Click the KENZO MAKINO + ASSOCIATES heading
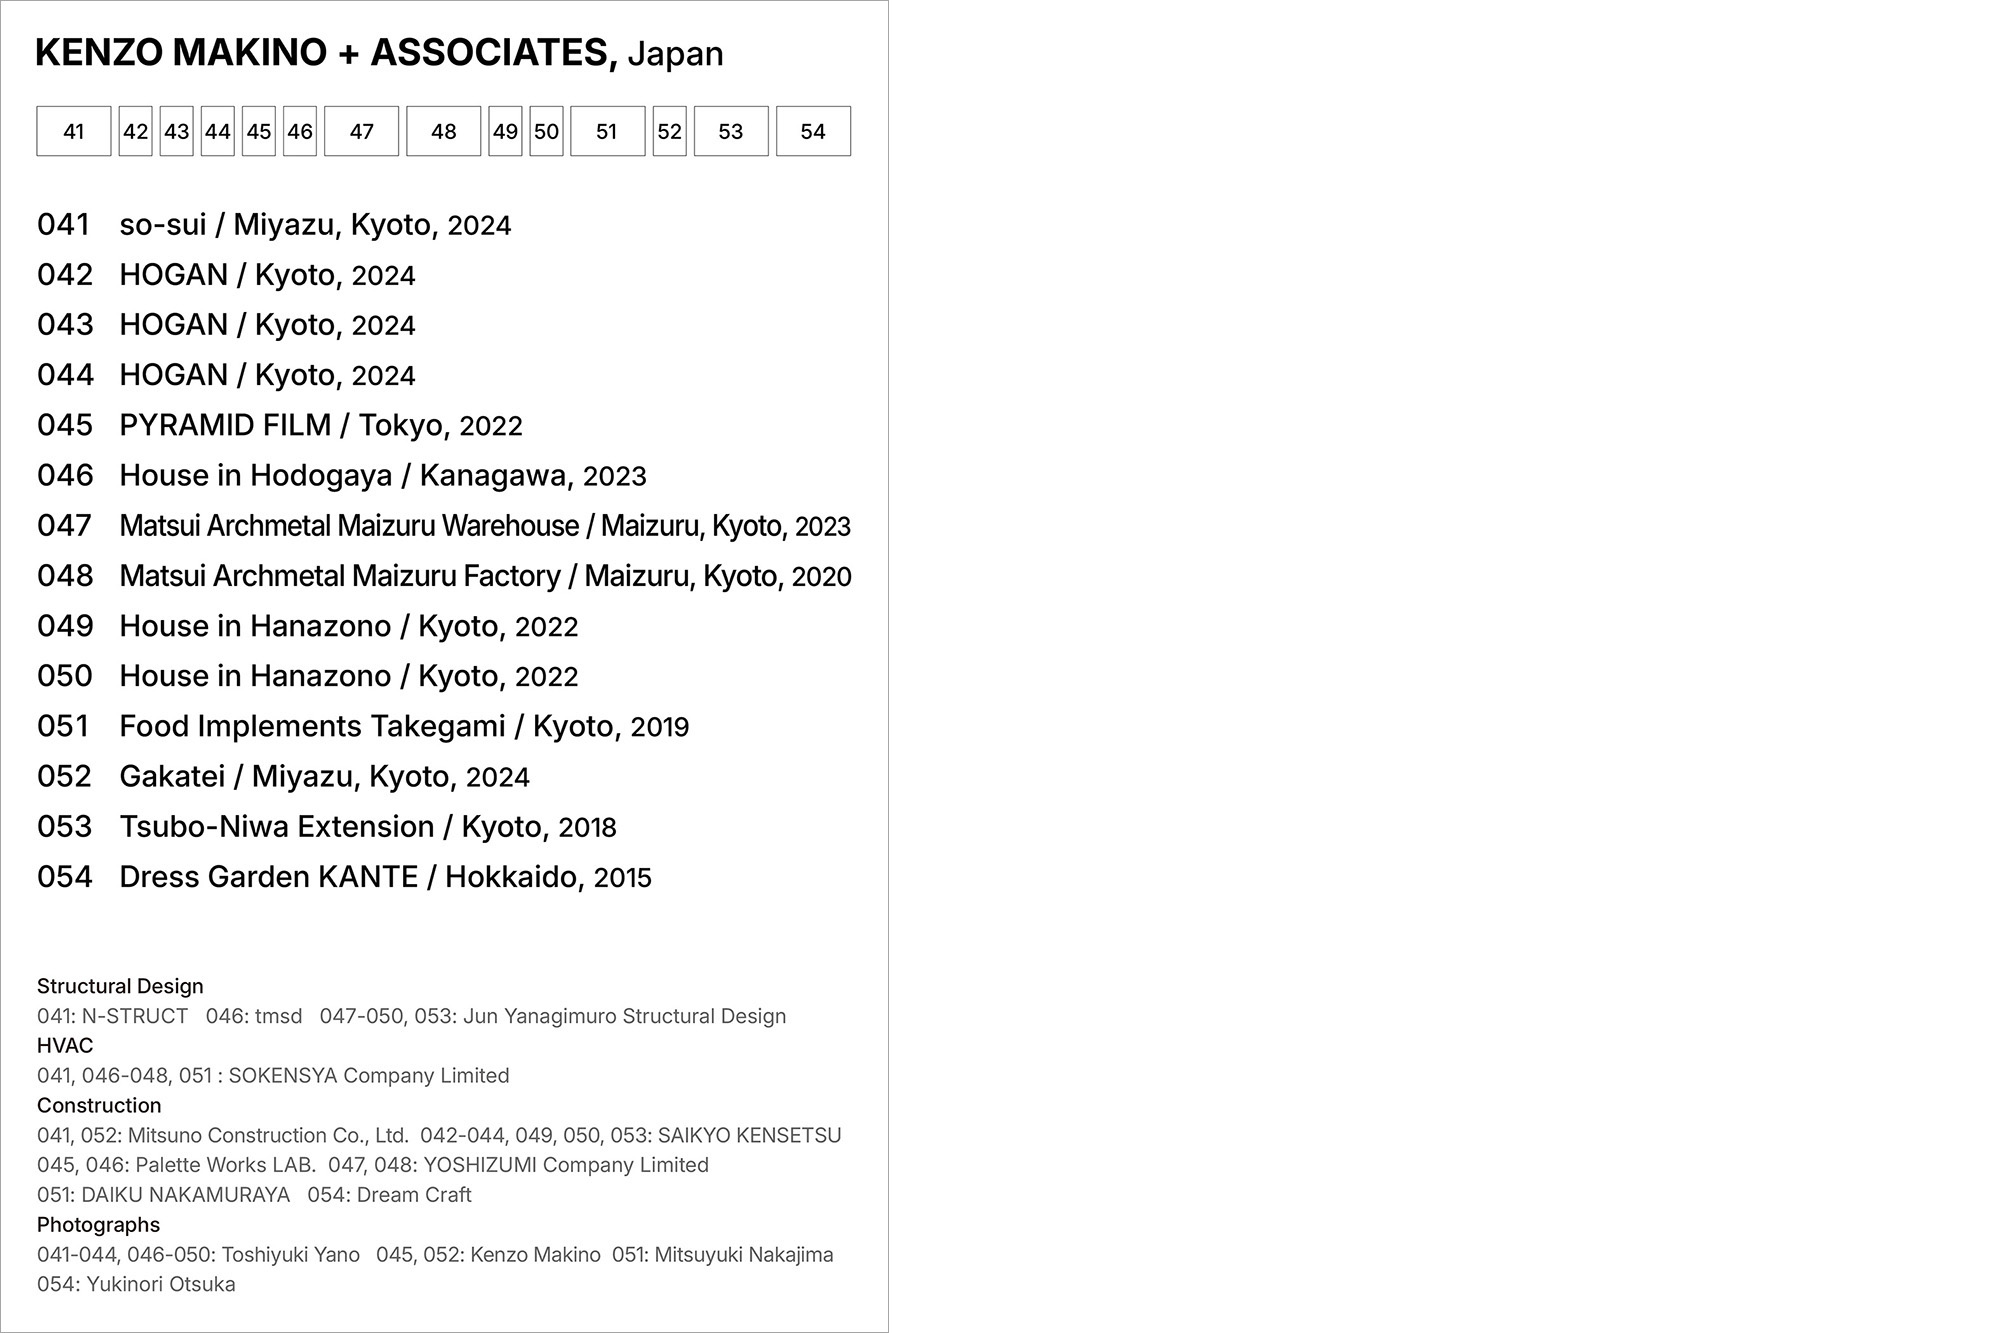Image resolution: width=2000 pixels, height=1333 pixels. [x=326, y=53]
